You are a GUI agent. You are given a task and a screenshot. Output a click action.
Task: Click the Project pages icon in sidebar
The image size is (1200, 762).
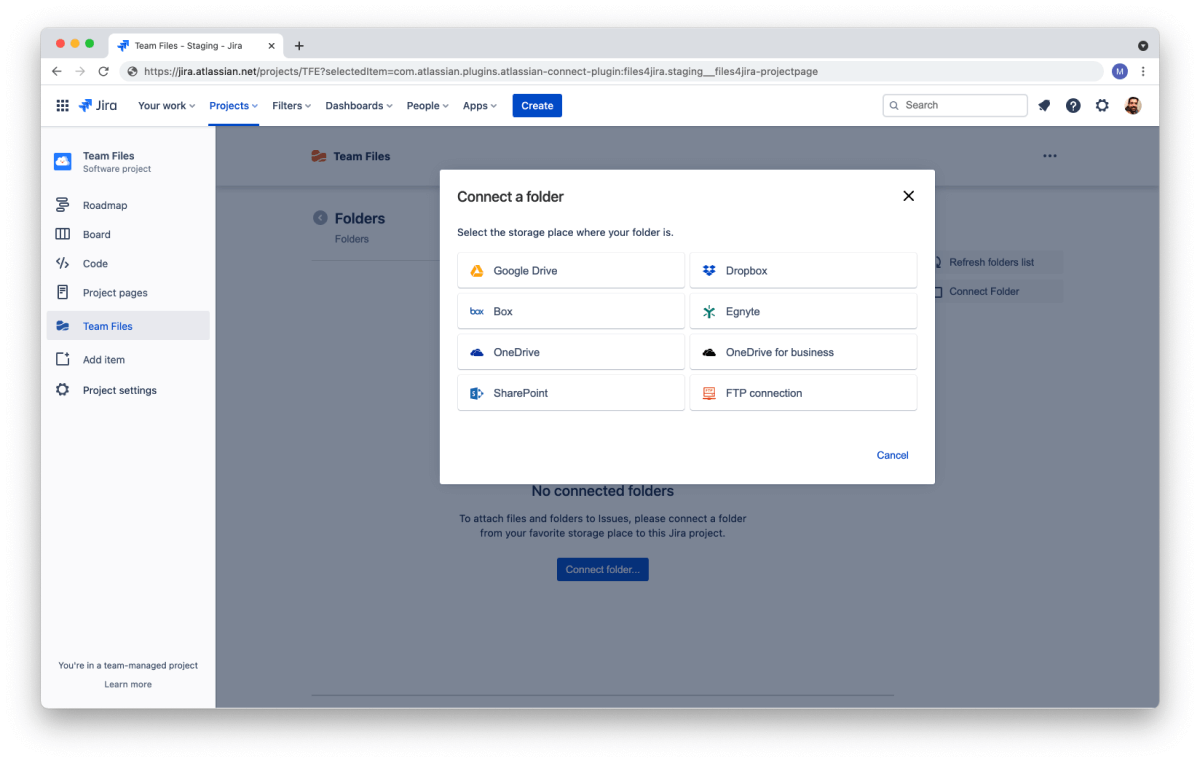click(62, 293)
